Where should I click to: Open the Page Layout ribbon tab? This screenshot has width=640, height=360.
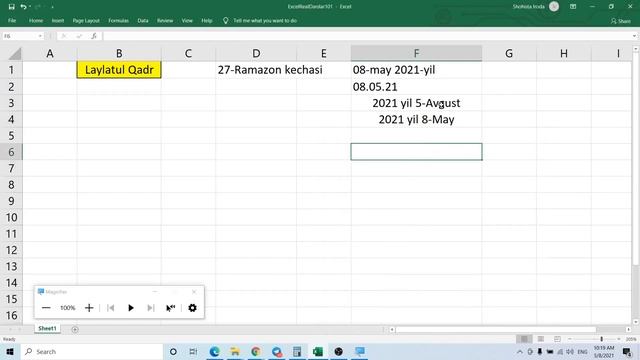(86, 20)
